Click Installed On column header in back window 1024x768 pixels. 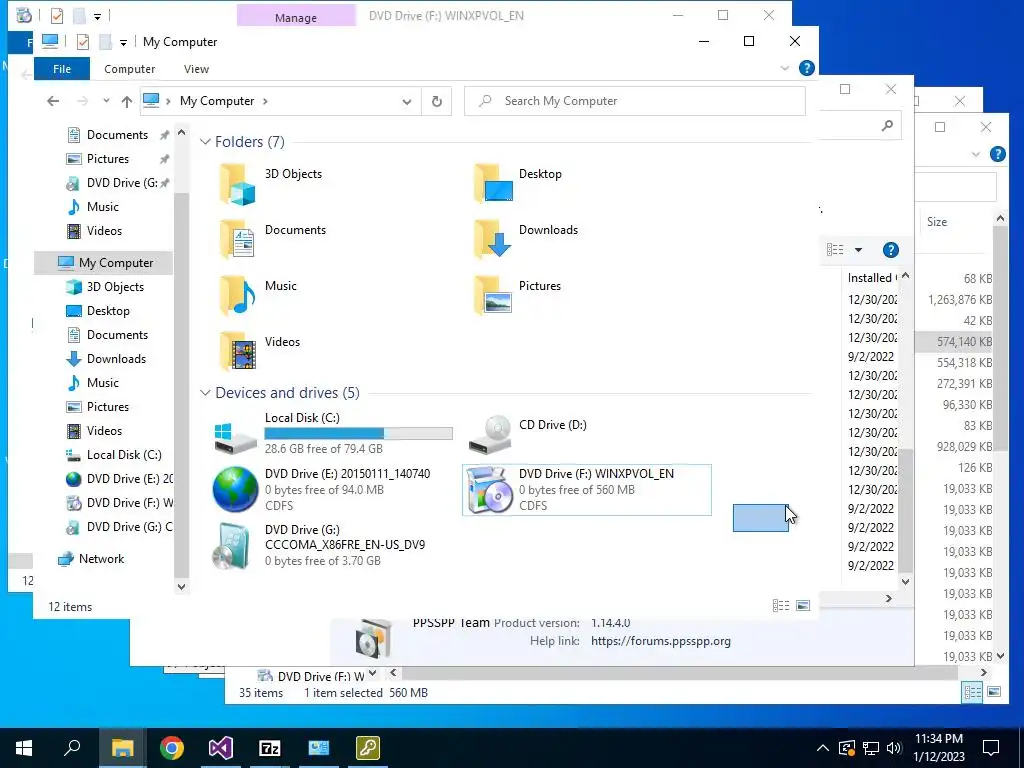pos(871,278)
